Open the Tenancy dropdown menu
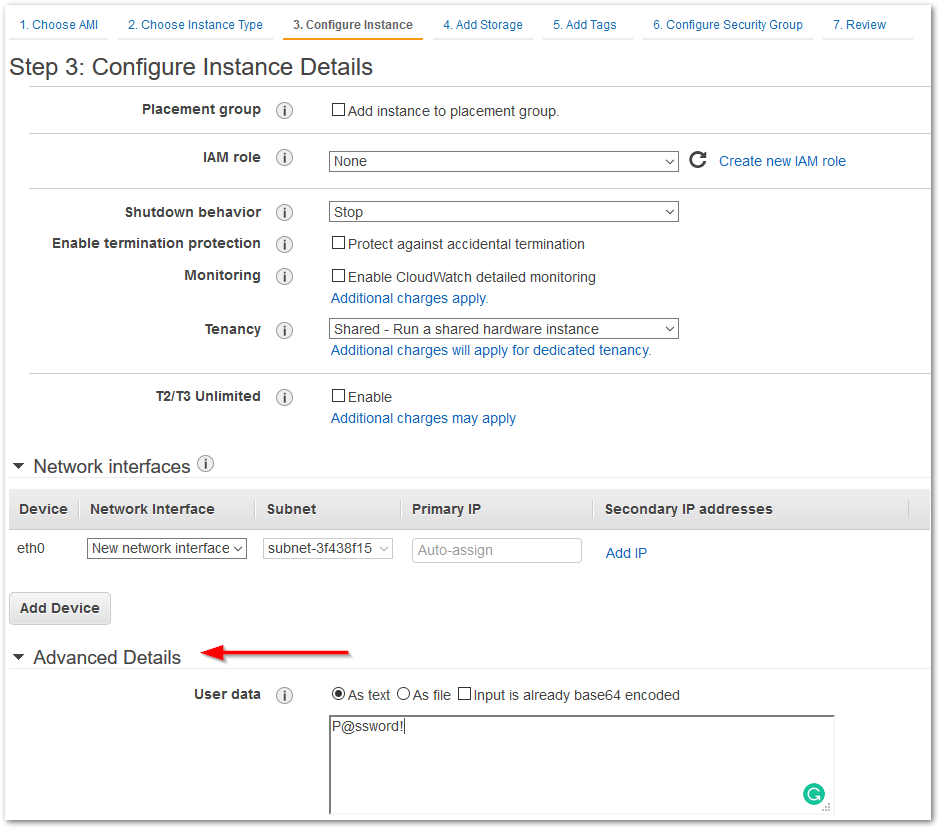 503,329
